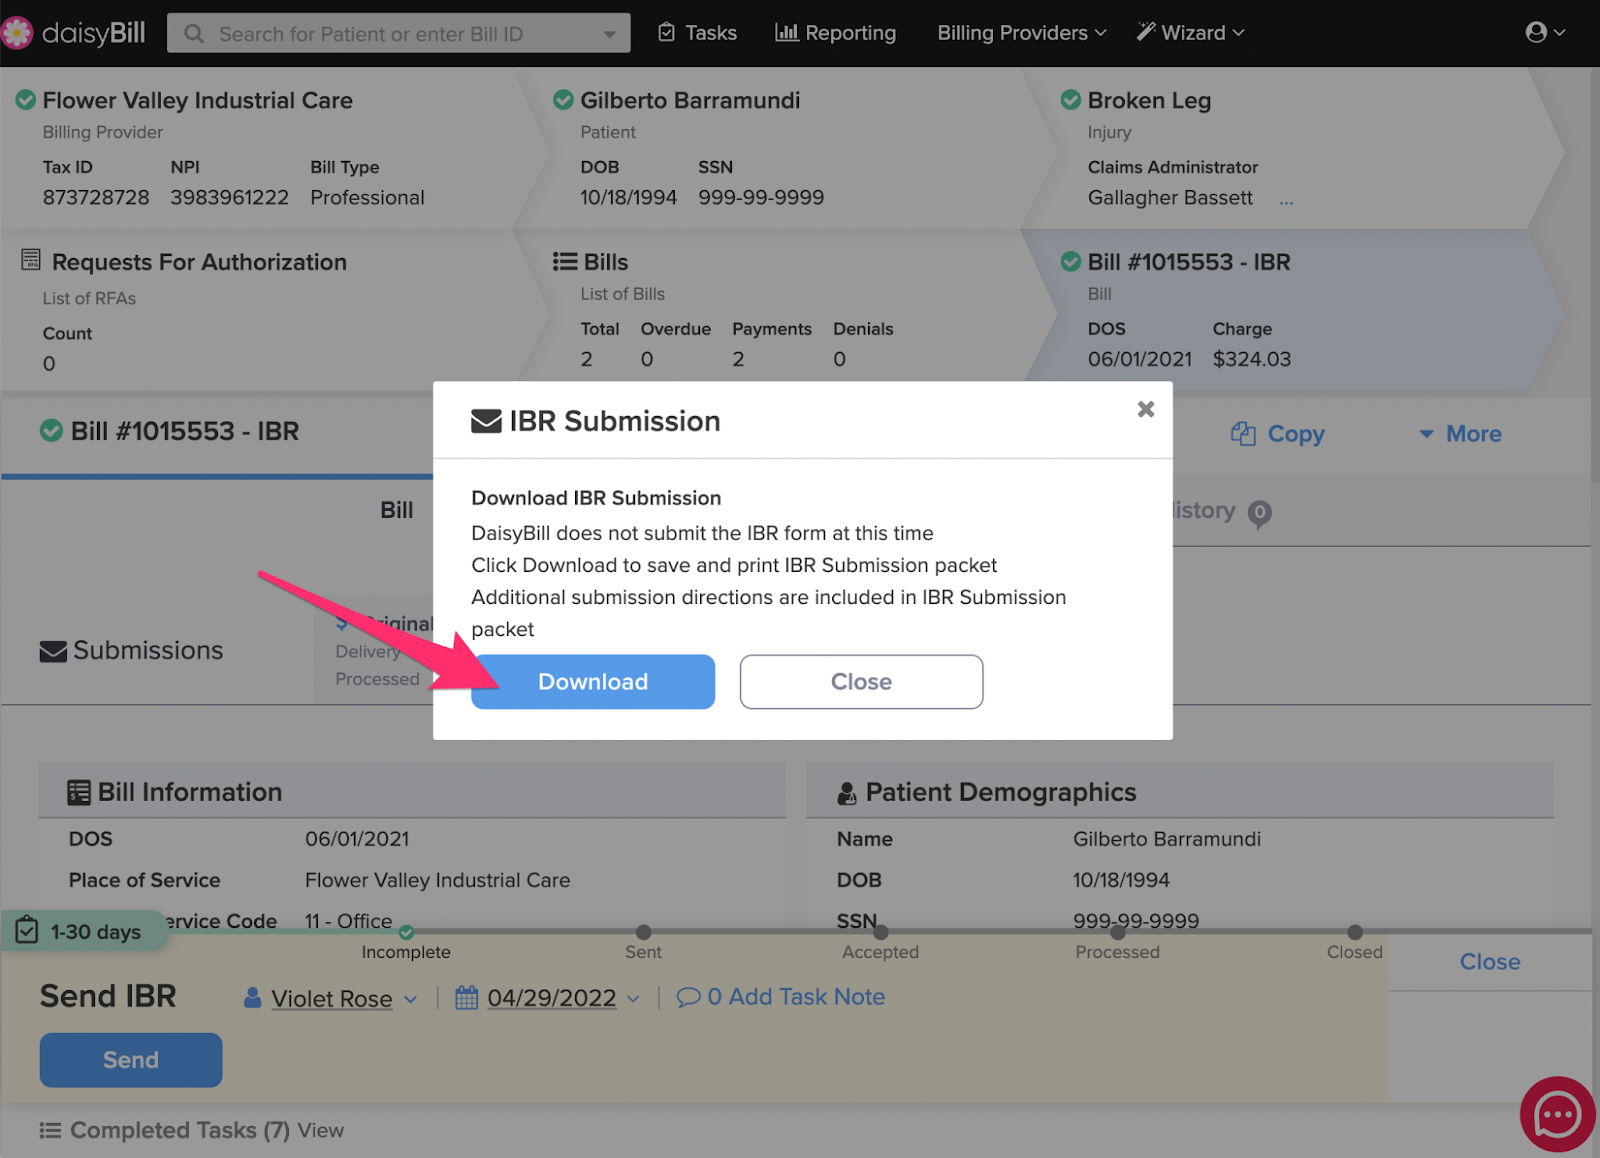Click the blue Send button

[x=131, y=1060]
